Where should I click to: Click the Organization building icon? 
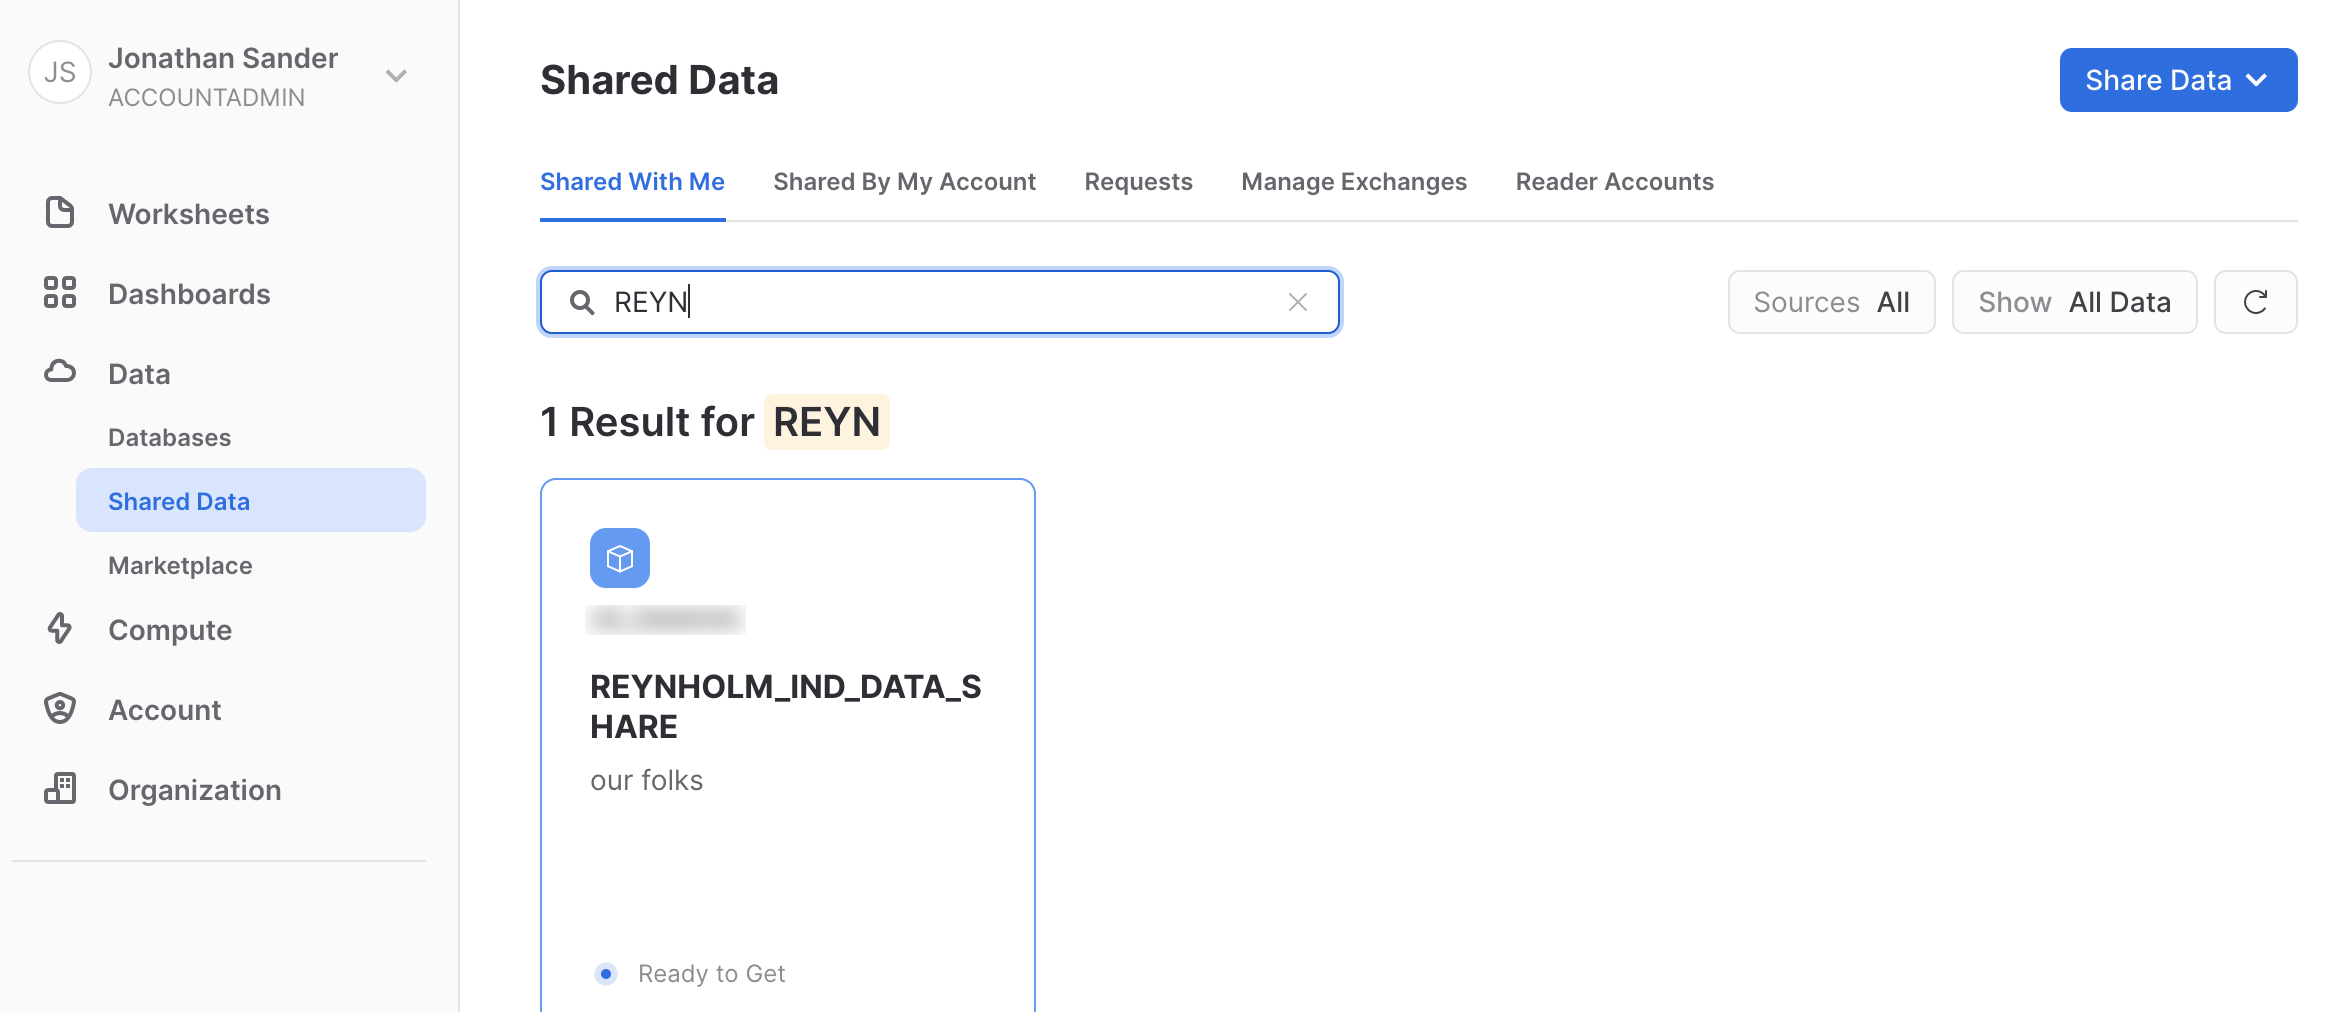[x=60, y=789]
